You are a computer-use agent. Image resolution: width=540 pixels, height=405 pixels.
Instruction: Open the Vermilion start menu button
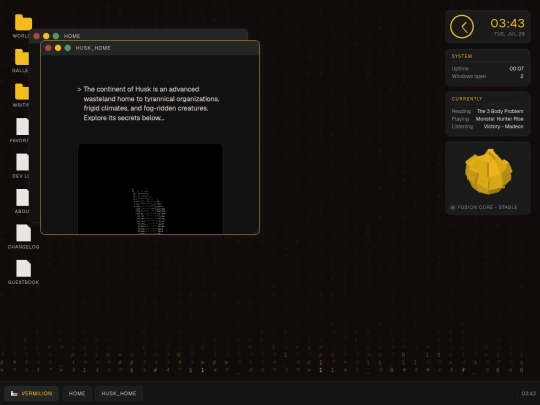click(31, 393)
